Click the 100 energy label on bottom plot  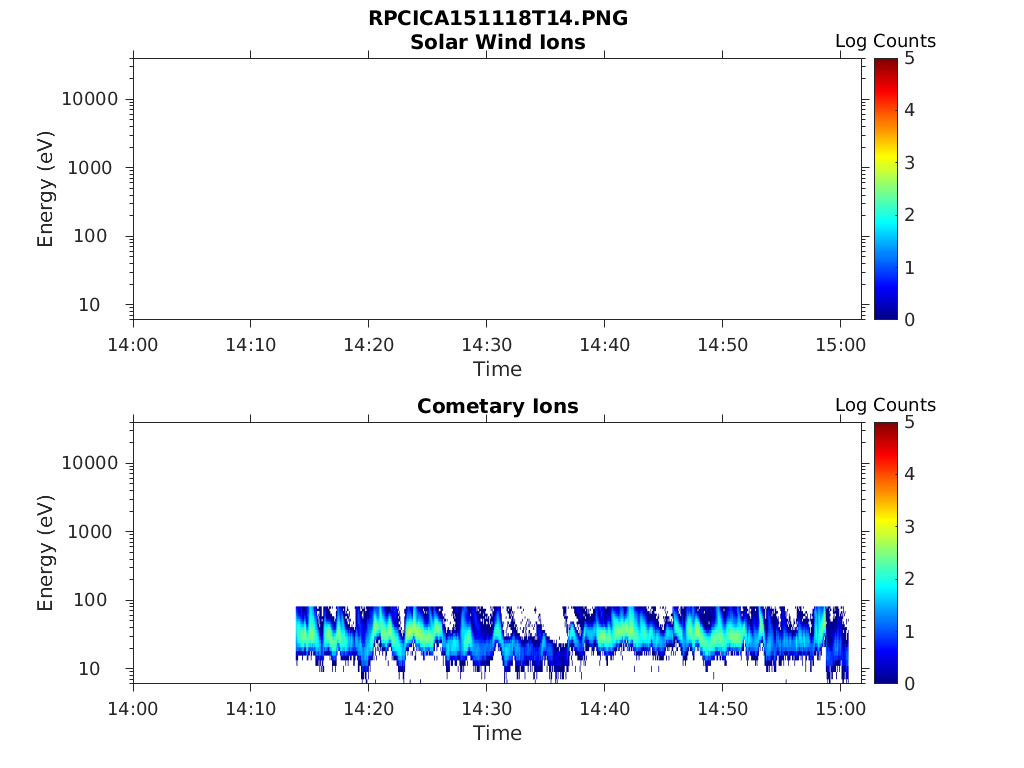pos(89,600)
